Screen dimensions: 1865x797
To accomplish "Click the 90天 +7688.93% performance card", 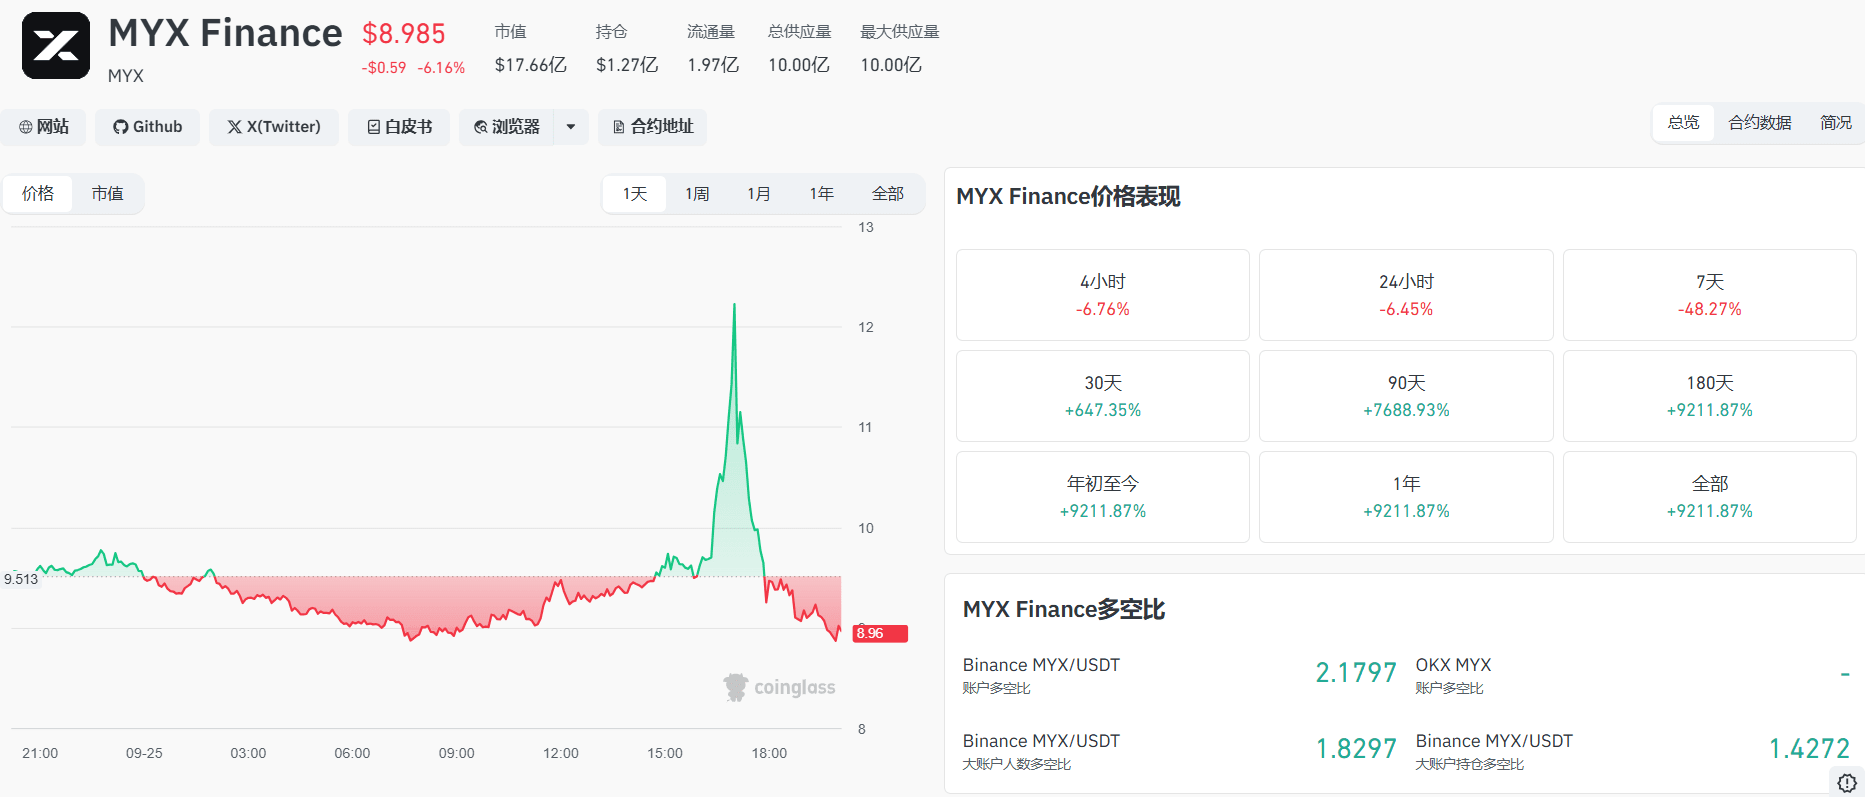I will [x=1406, y=396].
